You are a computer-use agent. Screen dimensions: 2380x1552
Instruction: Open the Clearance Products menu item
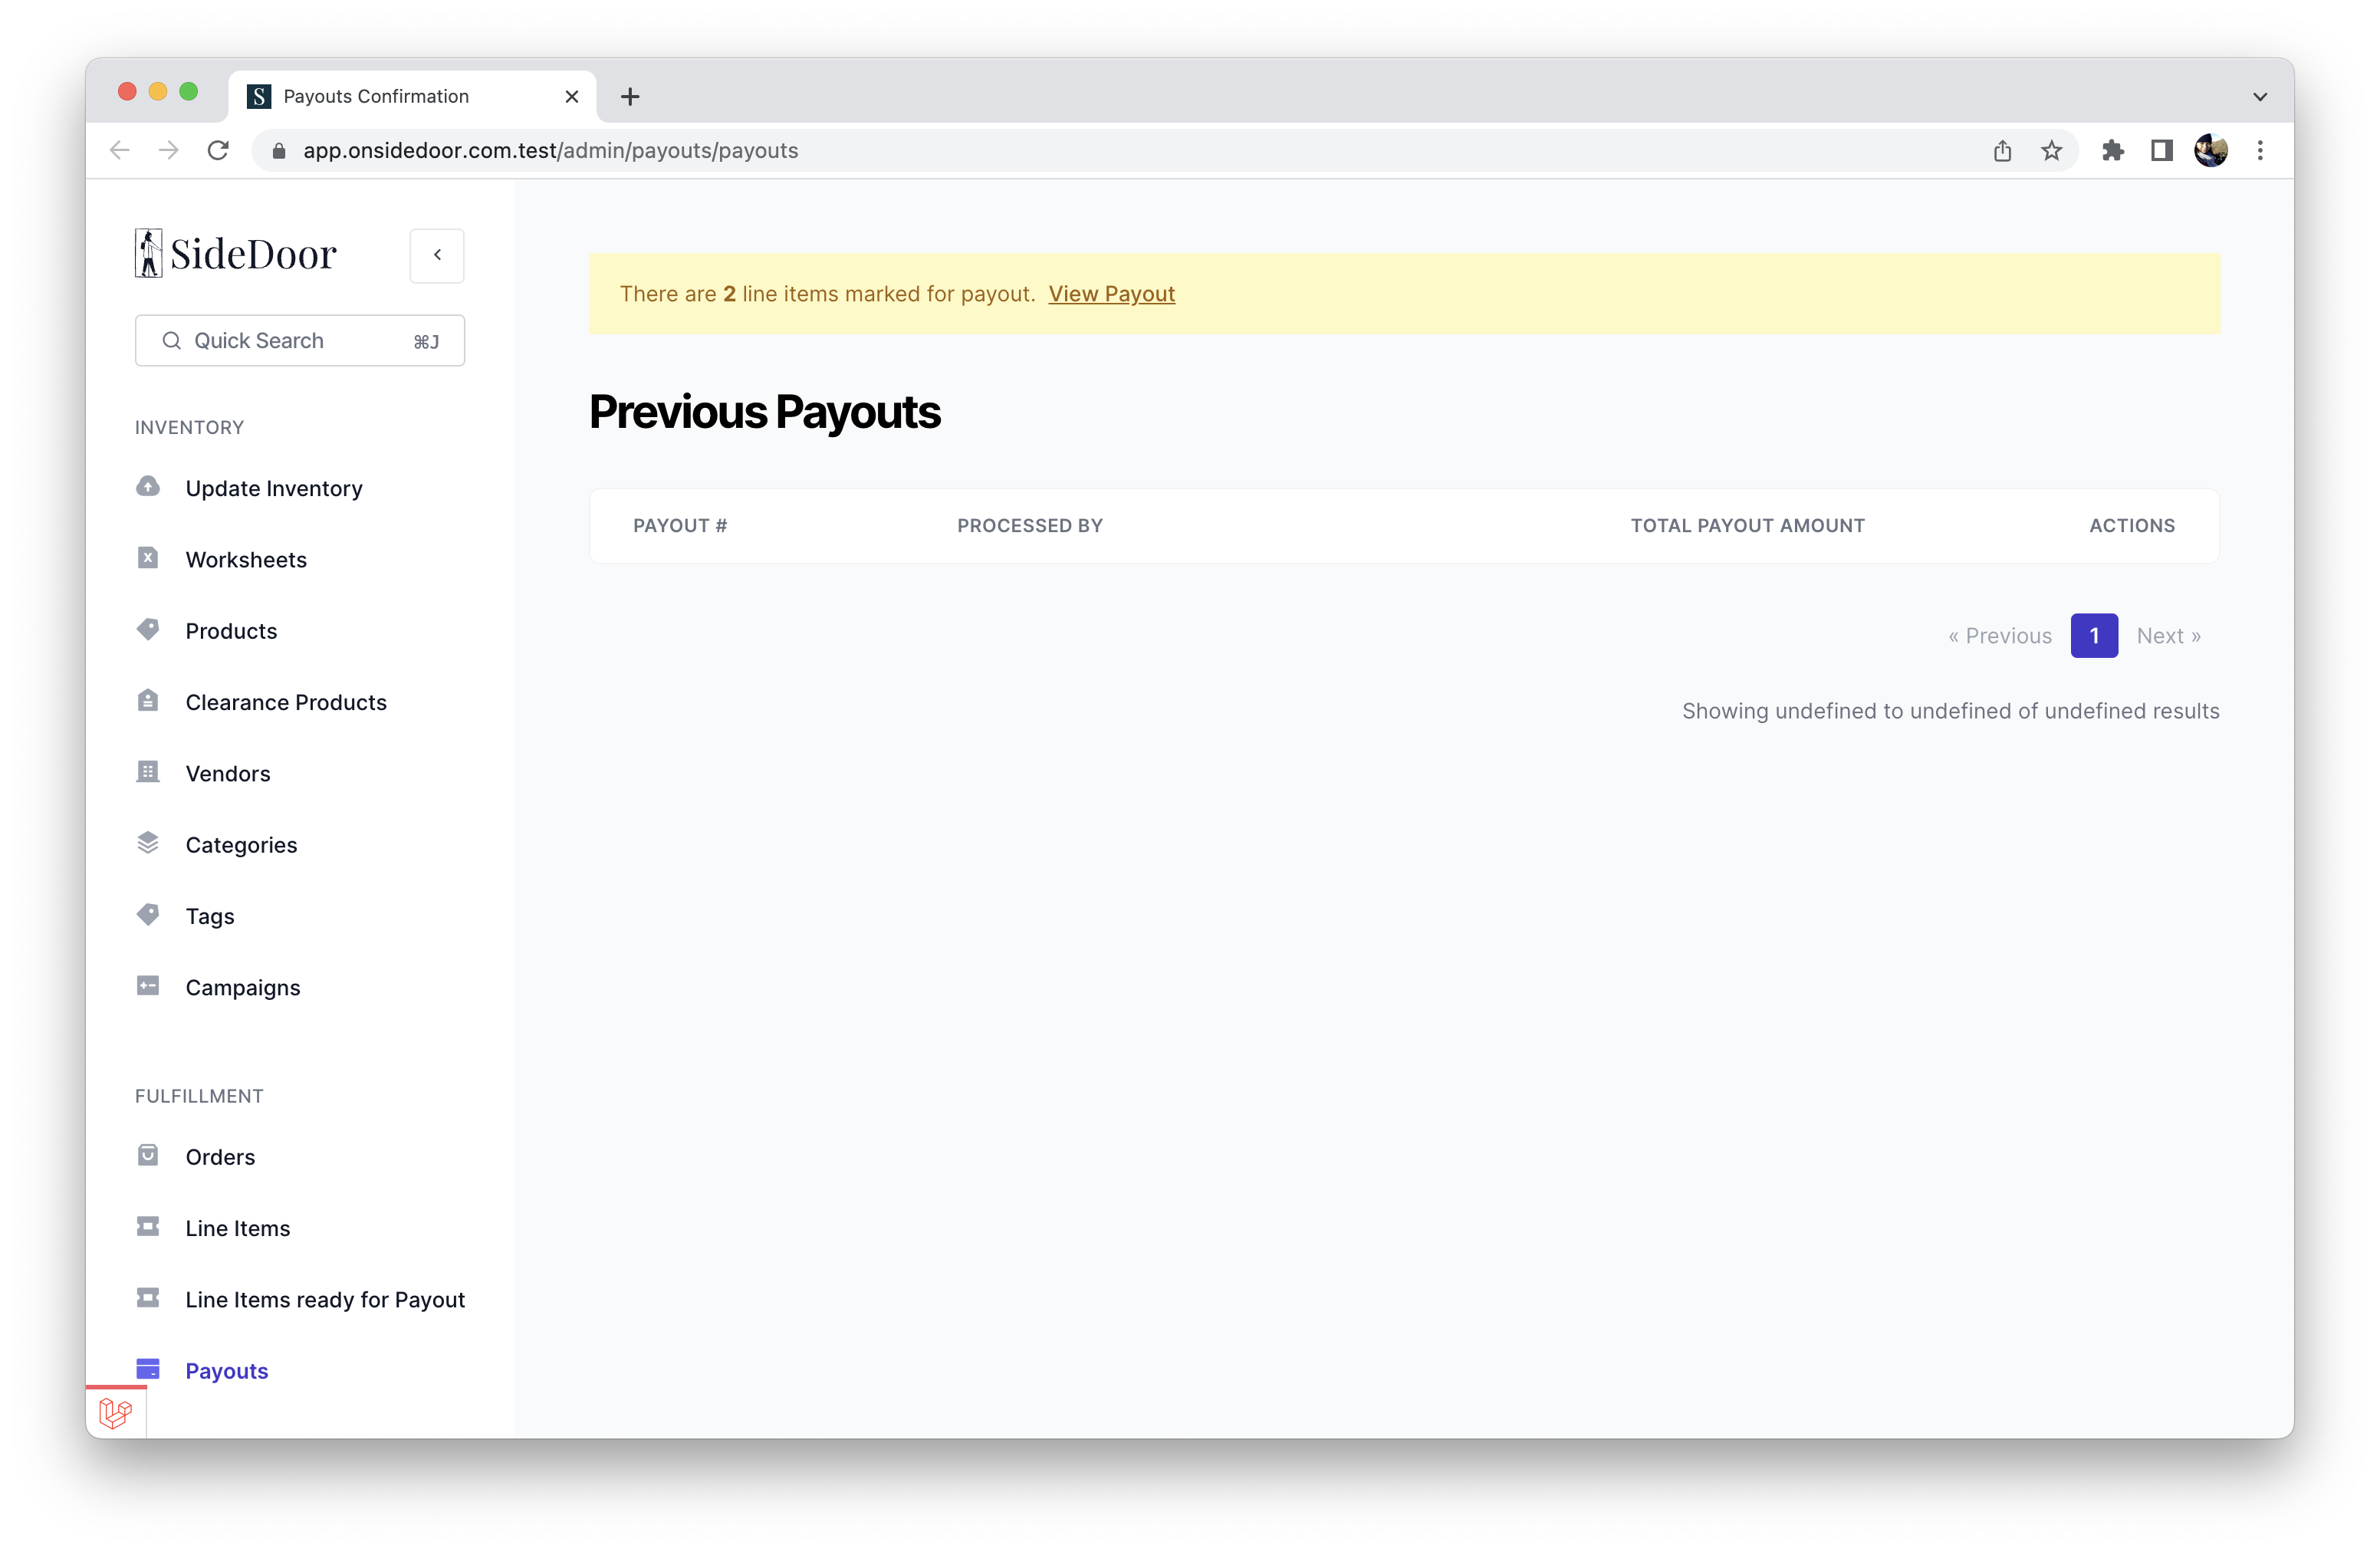(286, 702)
